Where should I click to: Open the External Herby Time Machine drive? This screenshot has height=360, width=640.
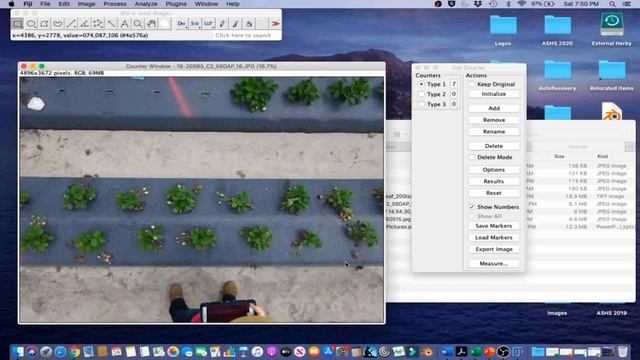[611, 29]
